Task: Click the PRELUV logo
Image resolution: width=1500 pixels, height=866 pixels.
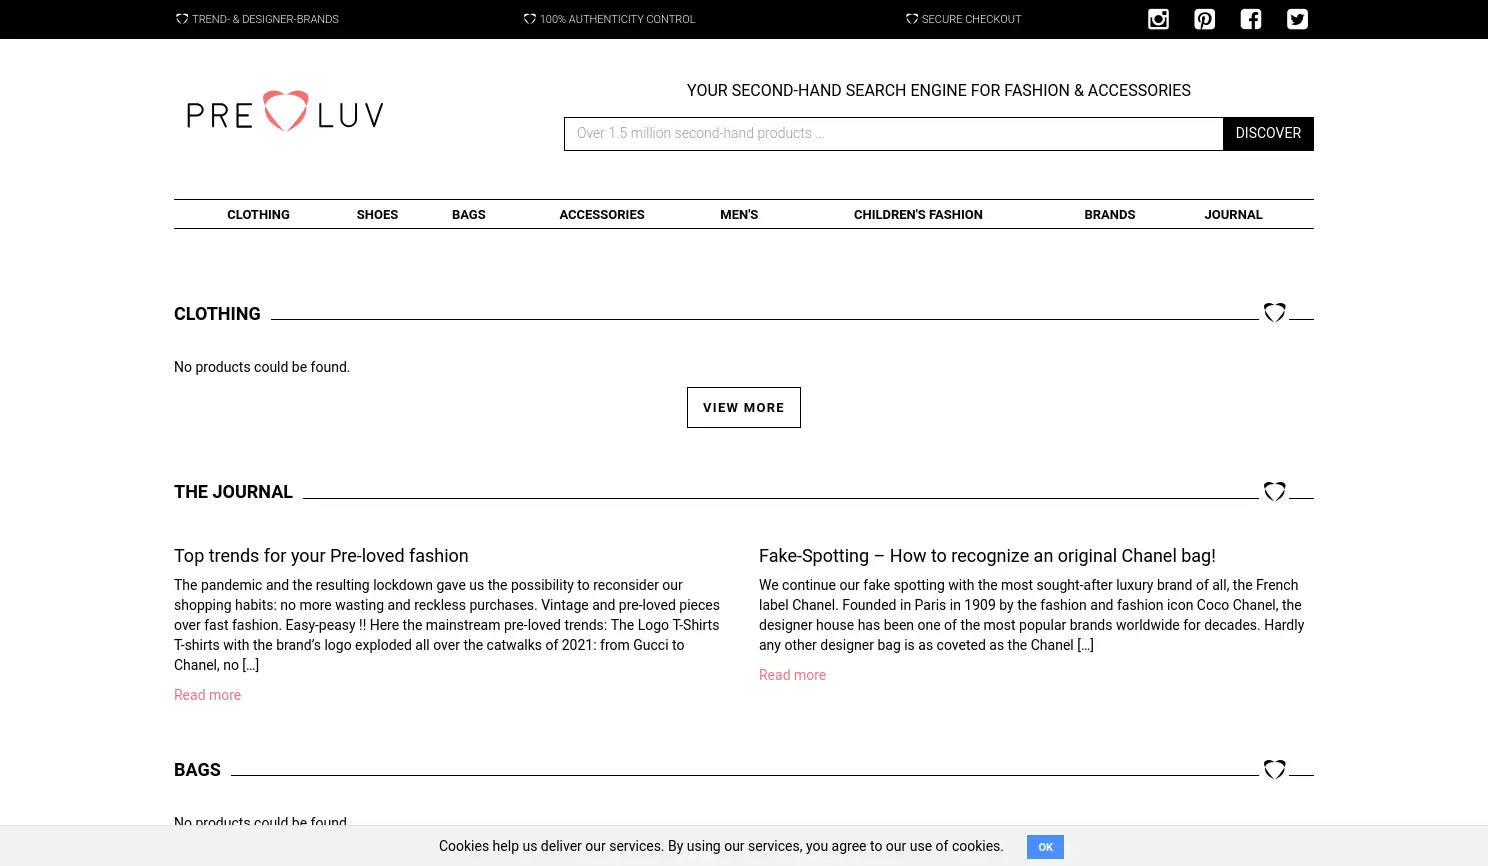Action: (285, 111)
